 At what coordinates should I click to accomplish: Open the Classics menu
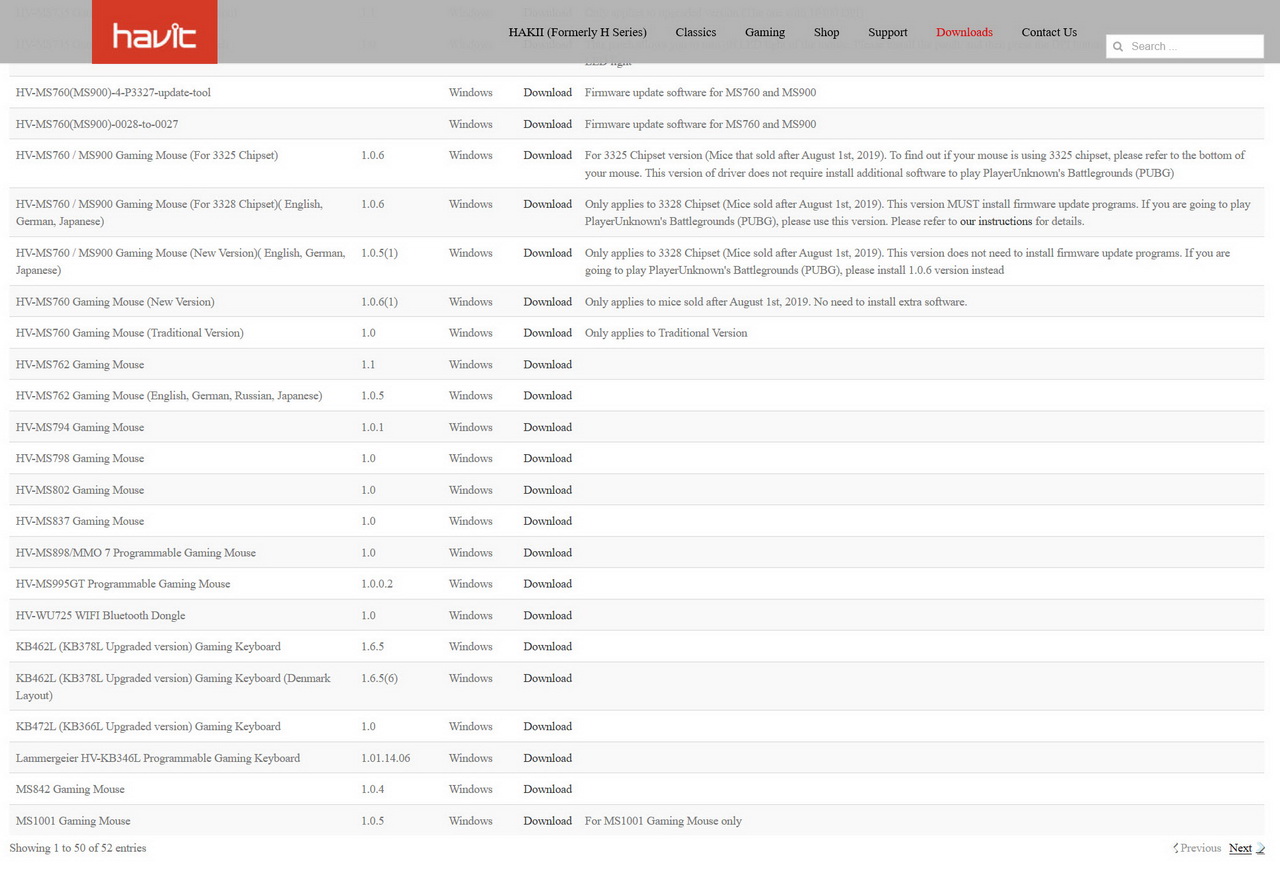click(695, 32)
